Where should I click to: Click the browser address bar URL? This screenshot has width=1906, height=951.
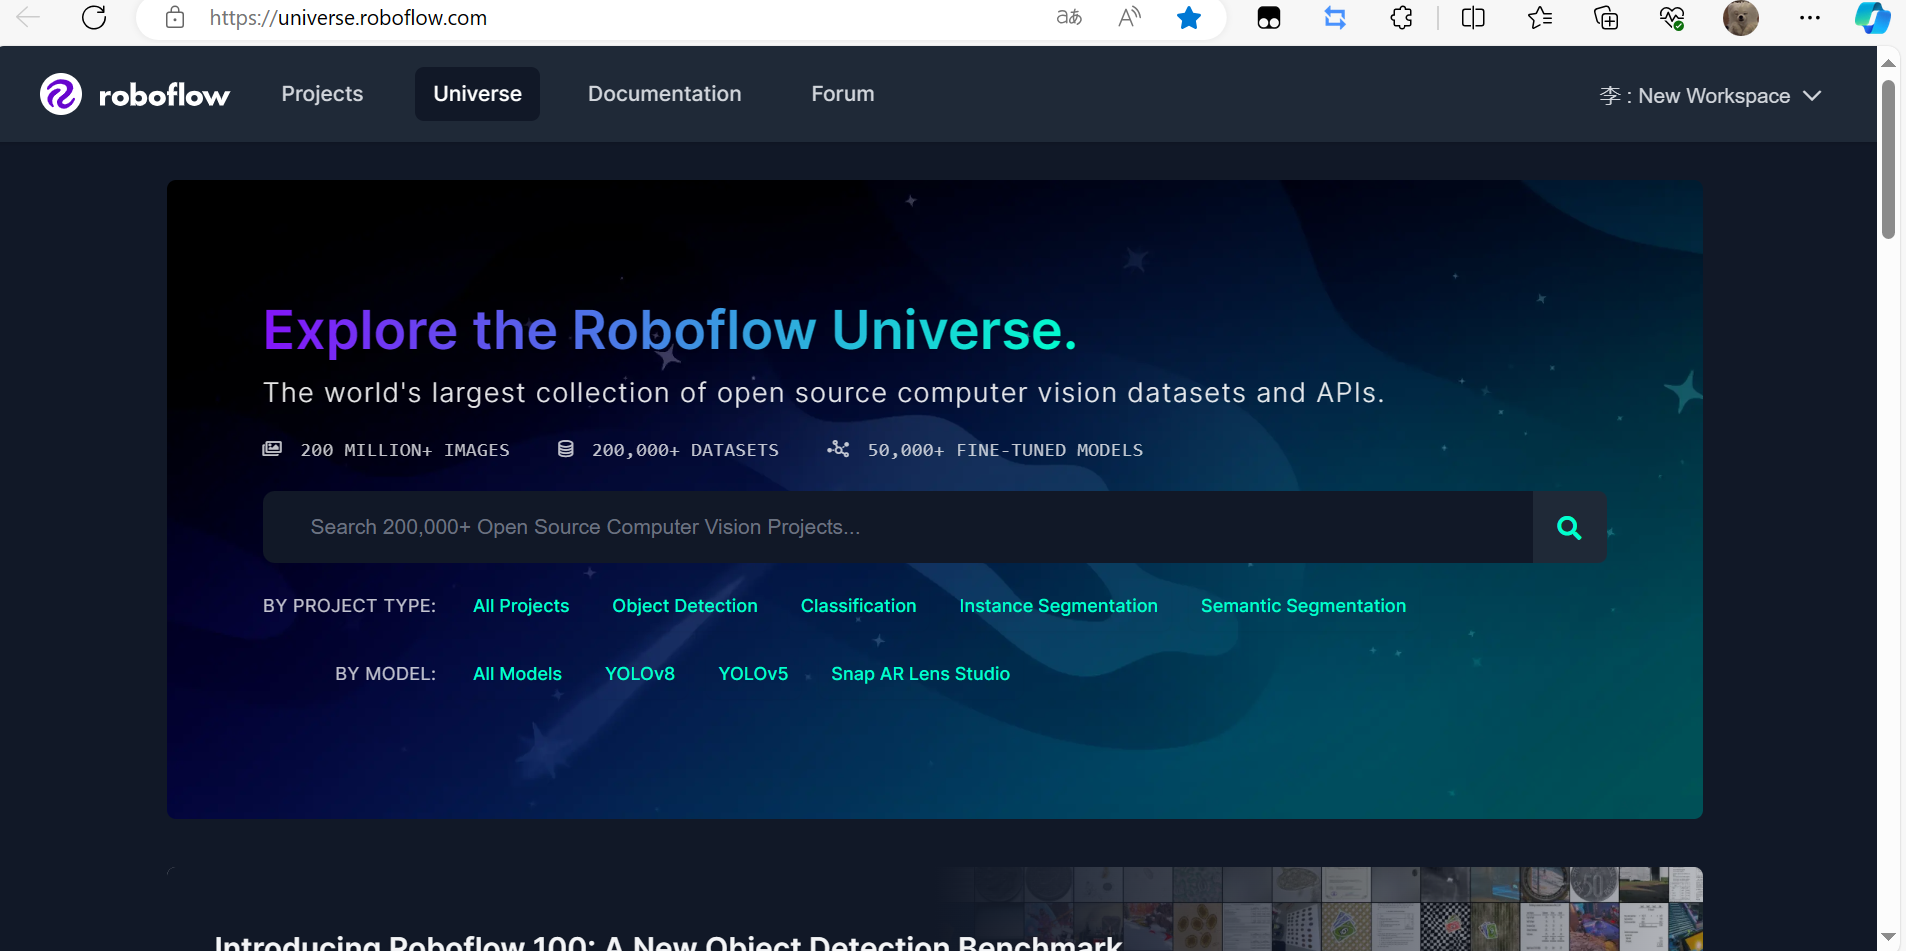(x=348, y=18)
